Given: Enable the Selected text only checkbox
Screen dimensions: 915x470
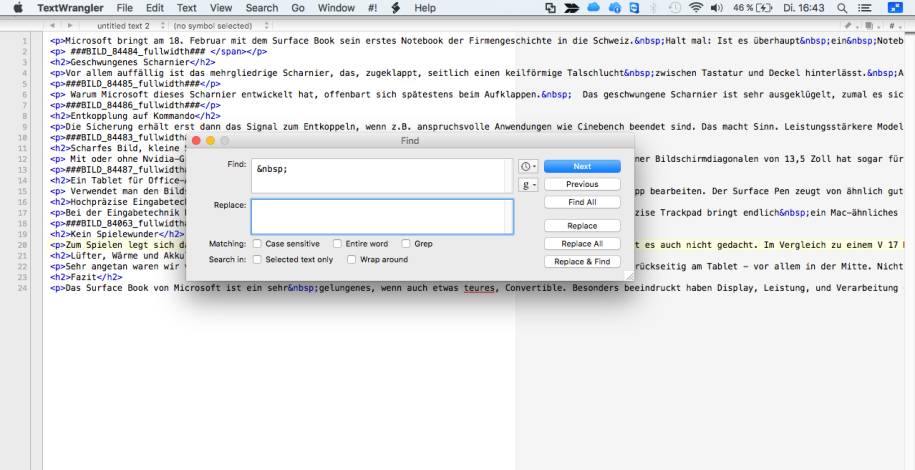Looking at the screenshot, I should coord(257,259).
